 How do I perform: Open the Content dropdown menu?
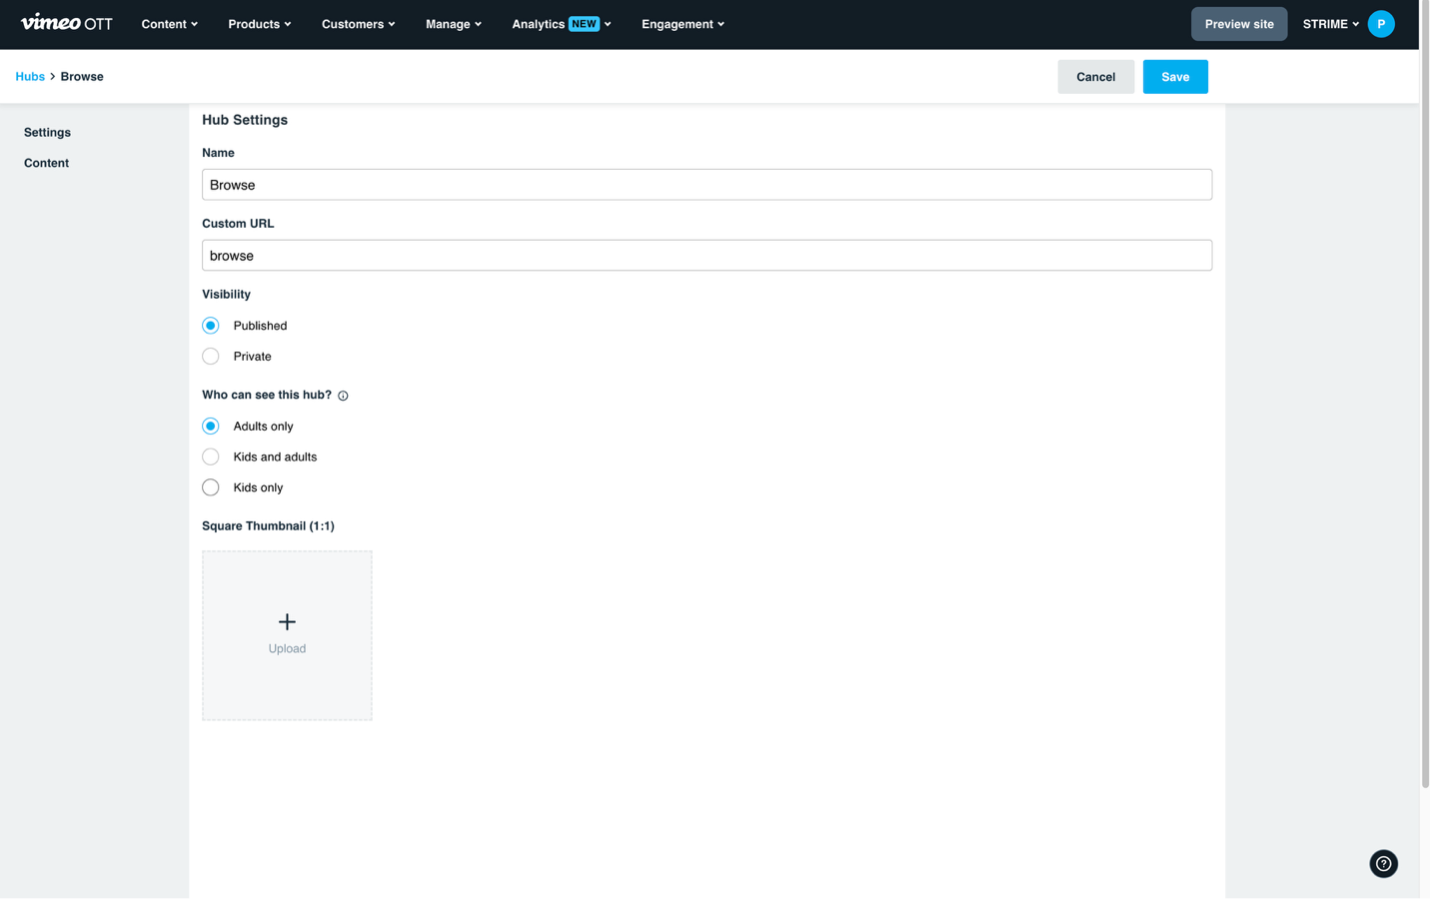[169, 24]
